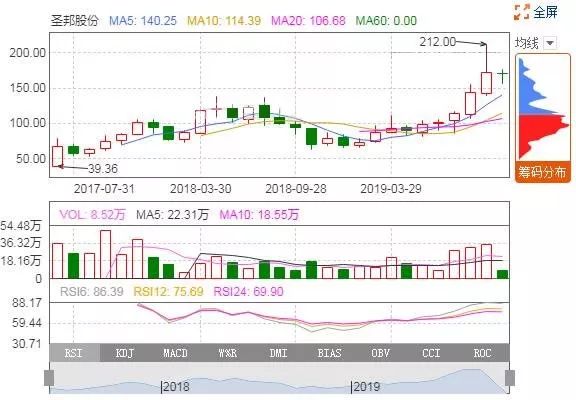
Task: Click the 2018 marker on timeline
Action: (x=176, y=386)
